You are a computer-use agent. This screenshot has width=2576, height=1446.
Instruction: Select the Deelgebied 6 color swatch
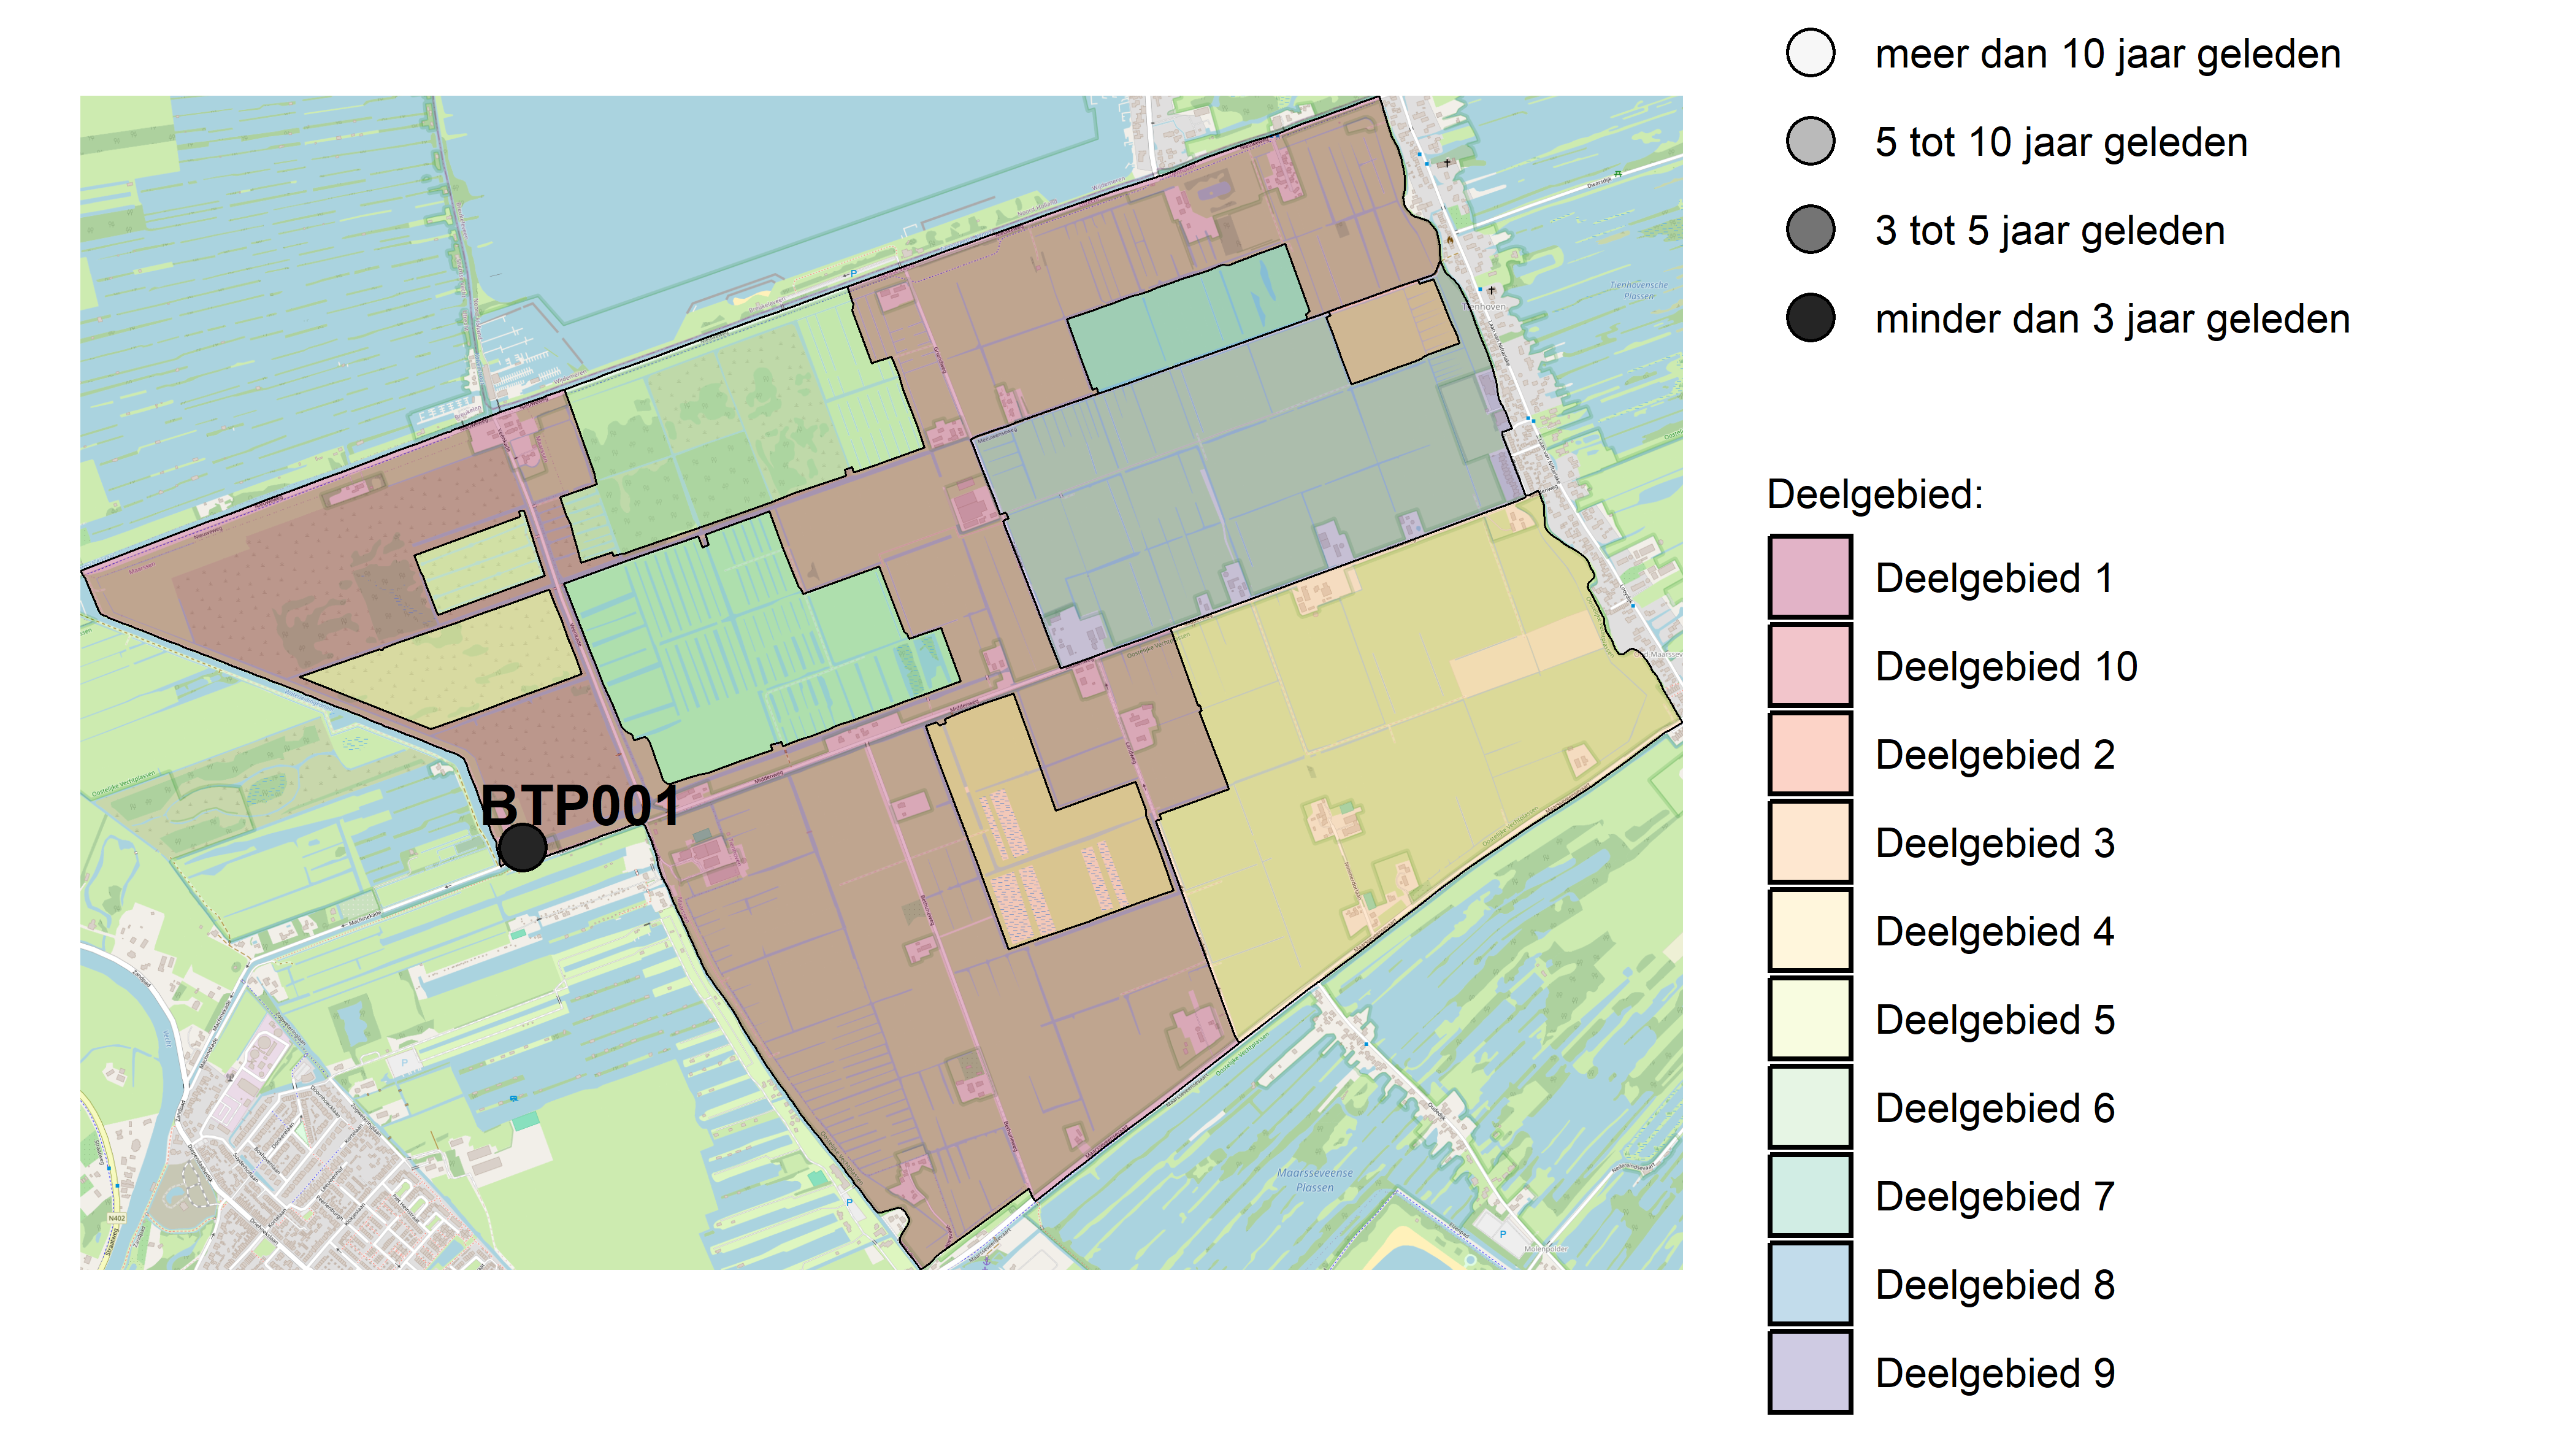point(1810,1107)
